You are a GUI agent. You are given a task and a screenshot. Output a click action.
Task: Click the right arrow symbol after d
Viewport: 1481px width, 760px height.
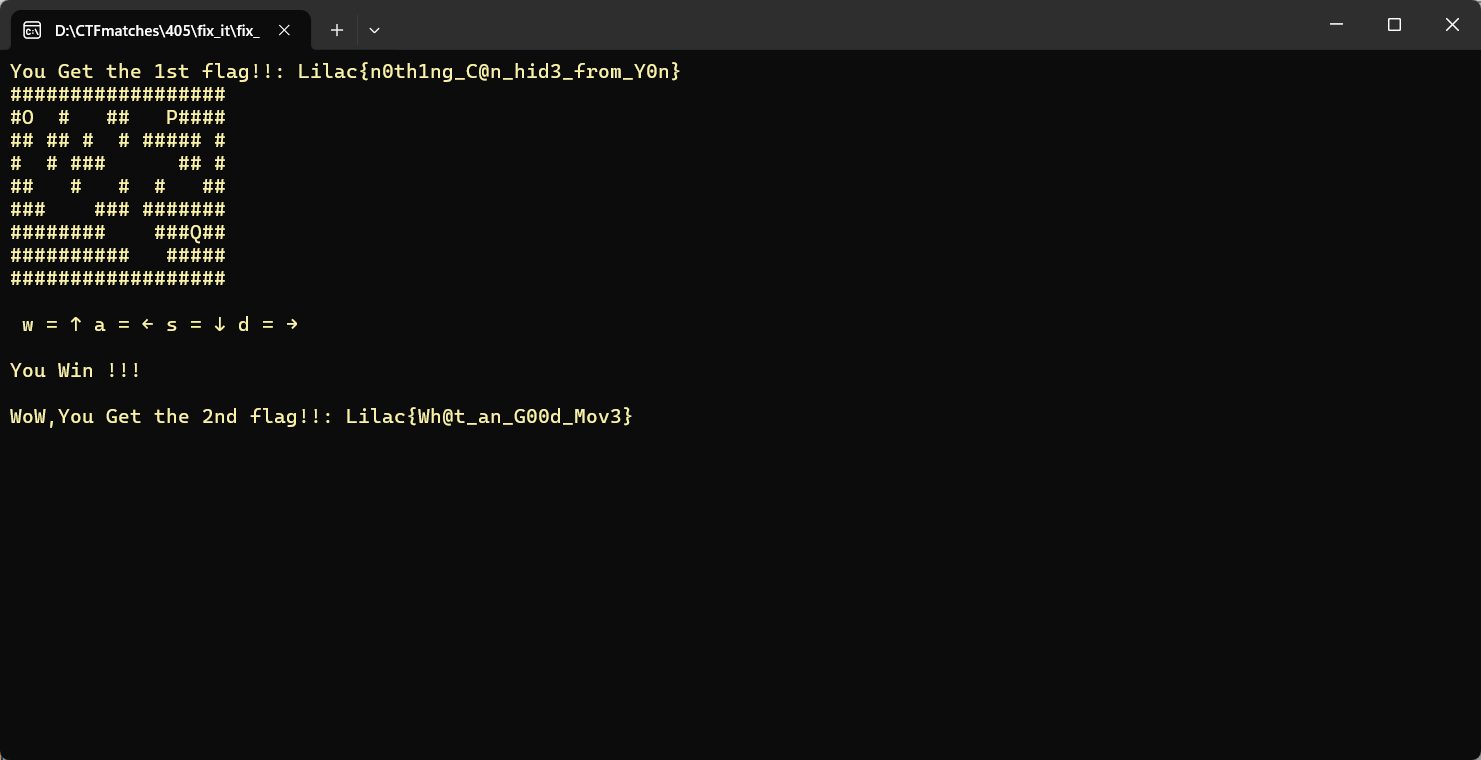[x=292, y=324]
